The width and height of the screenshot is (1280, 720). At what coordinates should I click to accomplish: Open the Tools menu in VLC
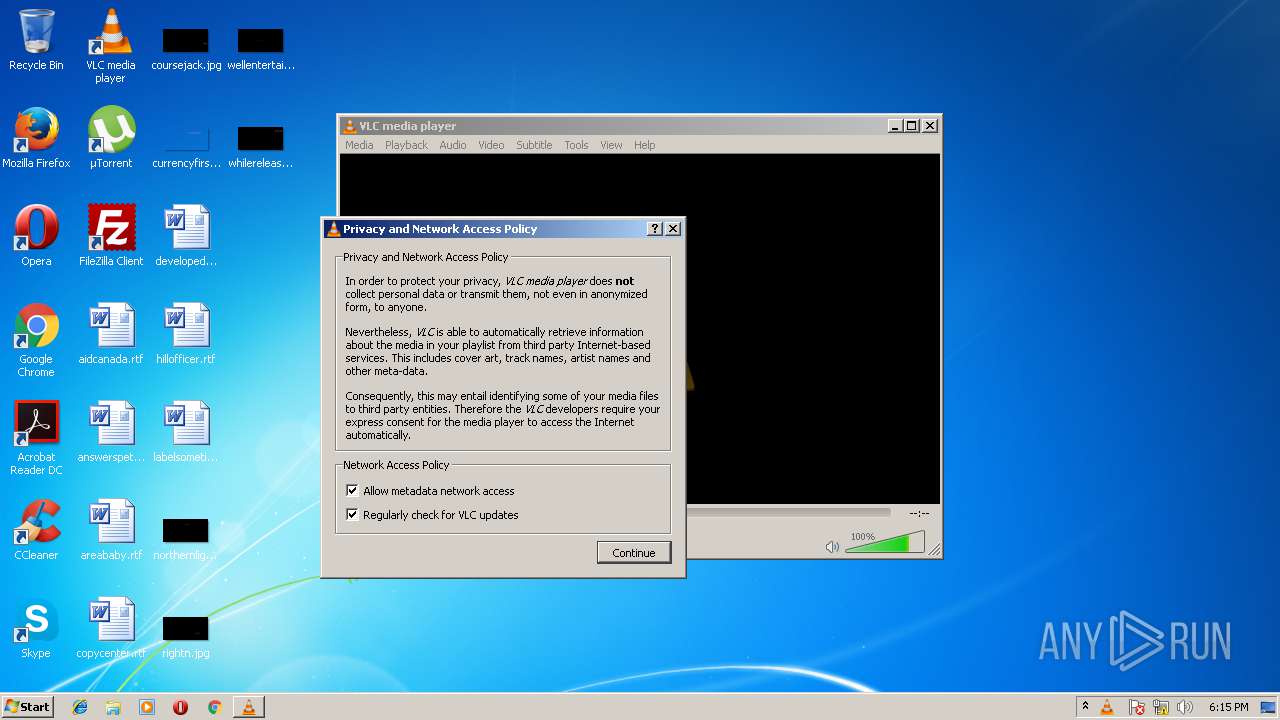point(576,145)
